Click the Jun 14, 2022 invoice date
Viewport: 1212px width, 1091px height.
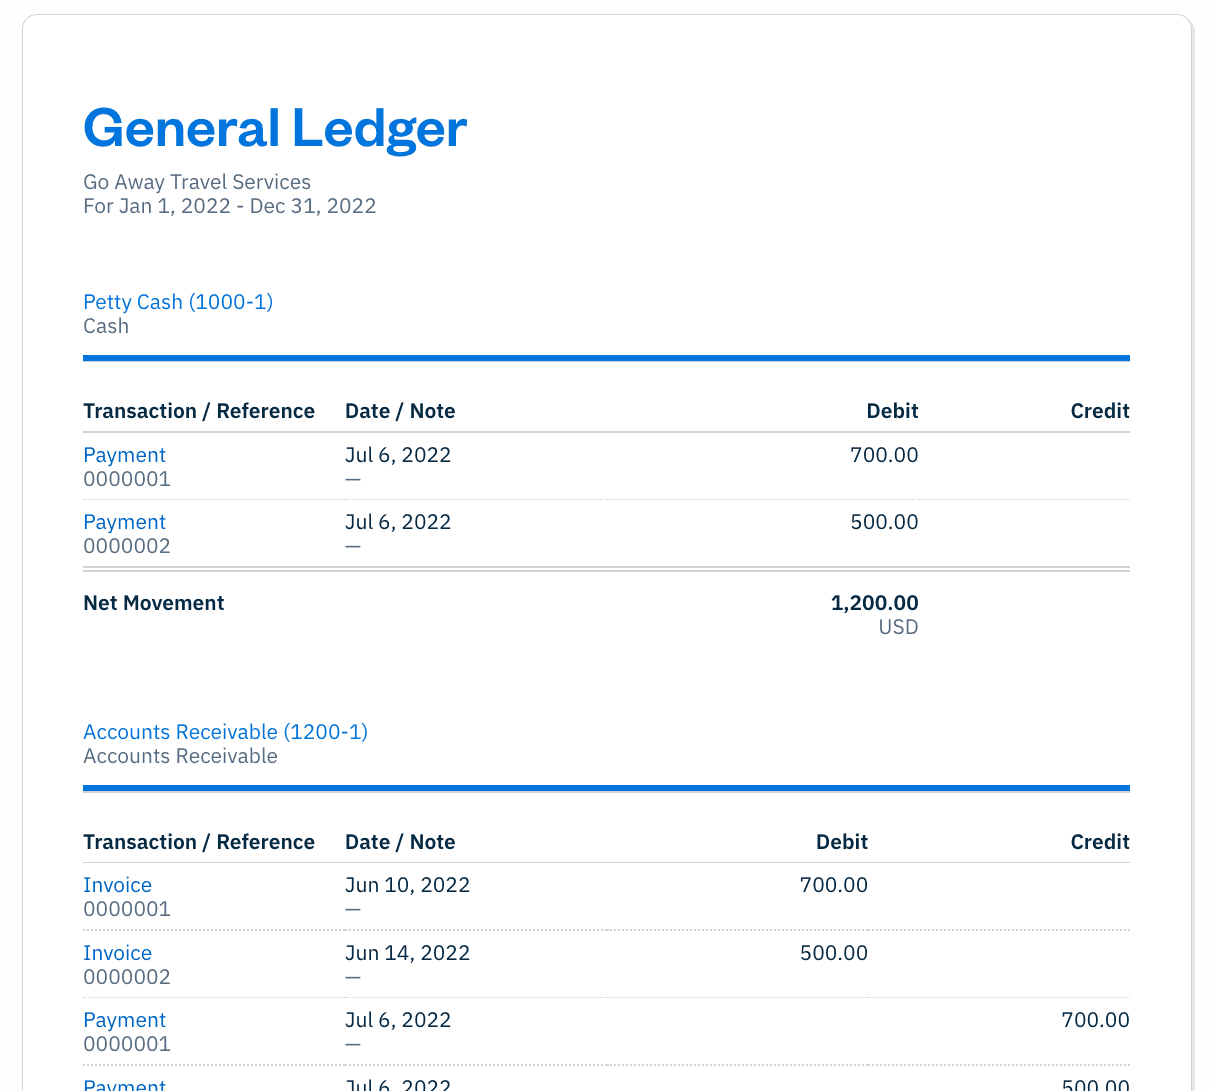click(x=407, y=953)
